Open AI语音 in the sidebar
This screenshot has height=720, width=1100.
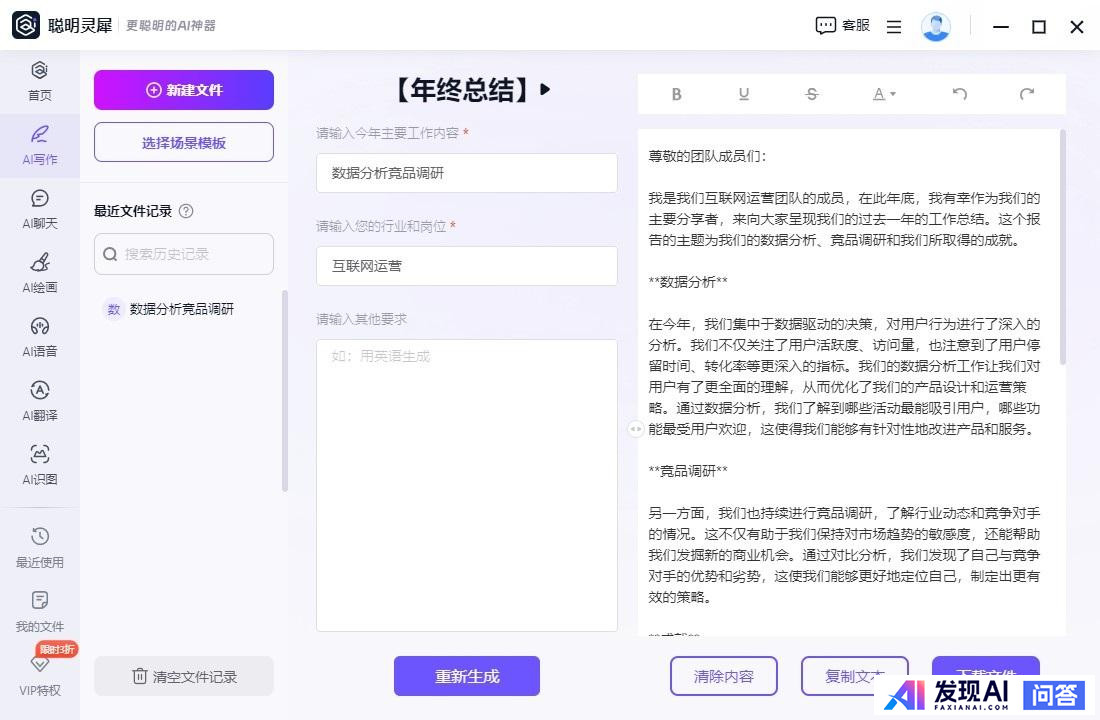point(40,337)
